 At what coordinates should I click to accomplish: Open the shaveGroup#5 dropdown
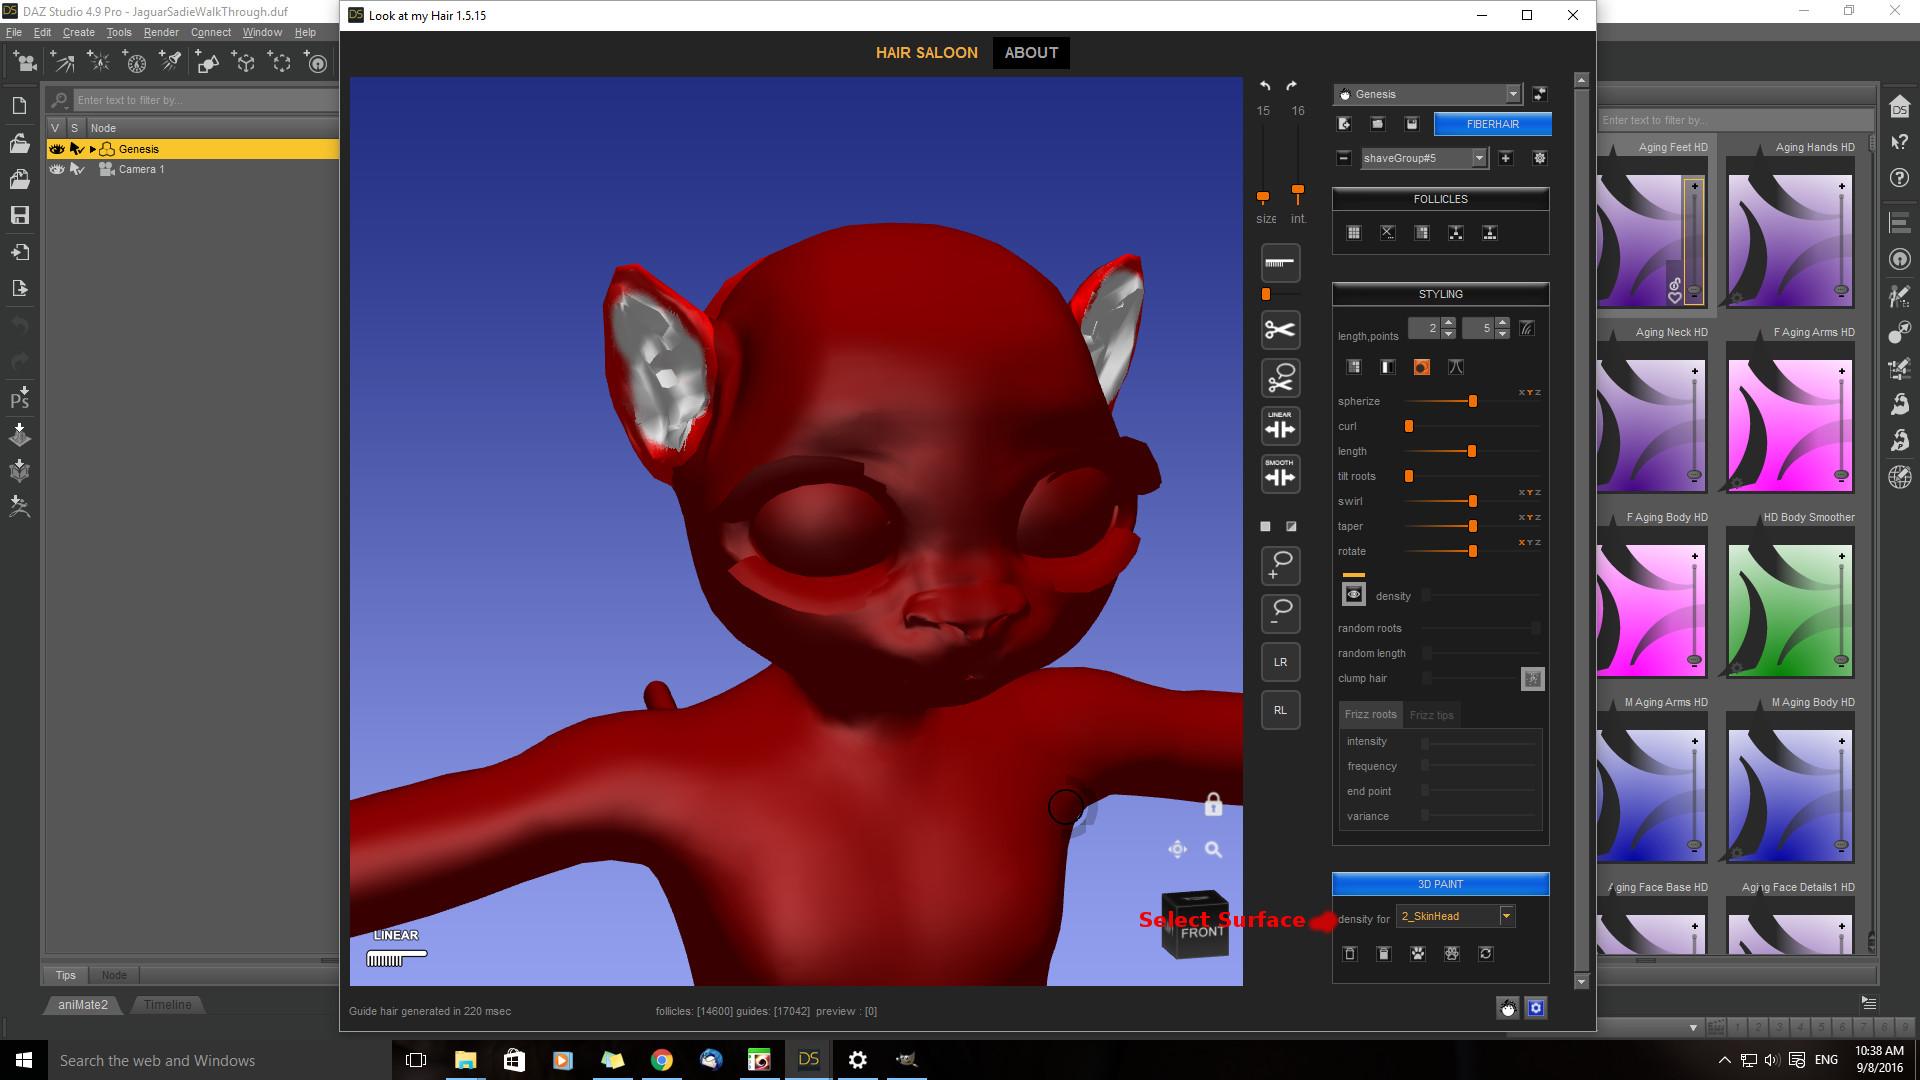coord(1478,158)
